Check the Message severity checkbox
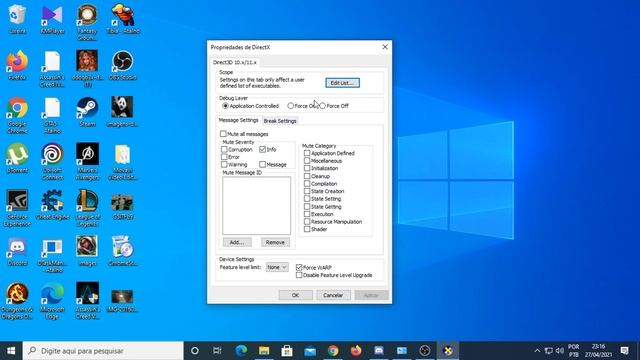This screenshot has height=360, width=640. point(262,164)
